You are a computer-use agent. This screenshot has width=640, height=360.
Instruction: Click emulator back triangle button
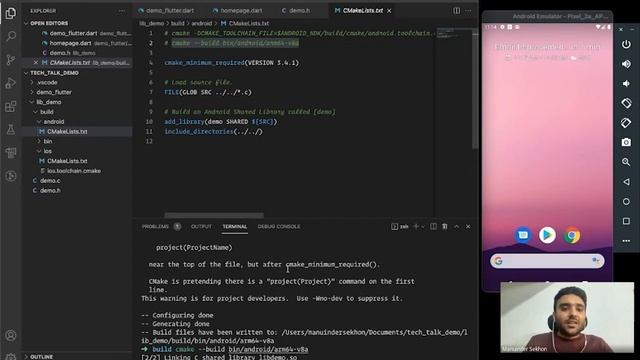[x=626, y=182]
